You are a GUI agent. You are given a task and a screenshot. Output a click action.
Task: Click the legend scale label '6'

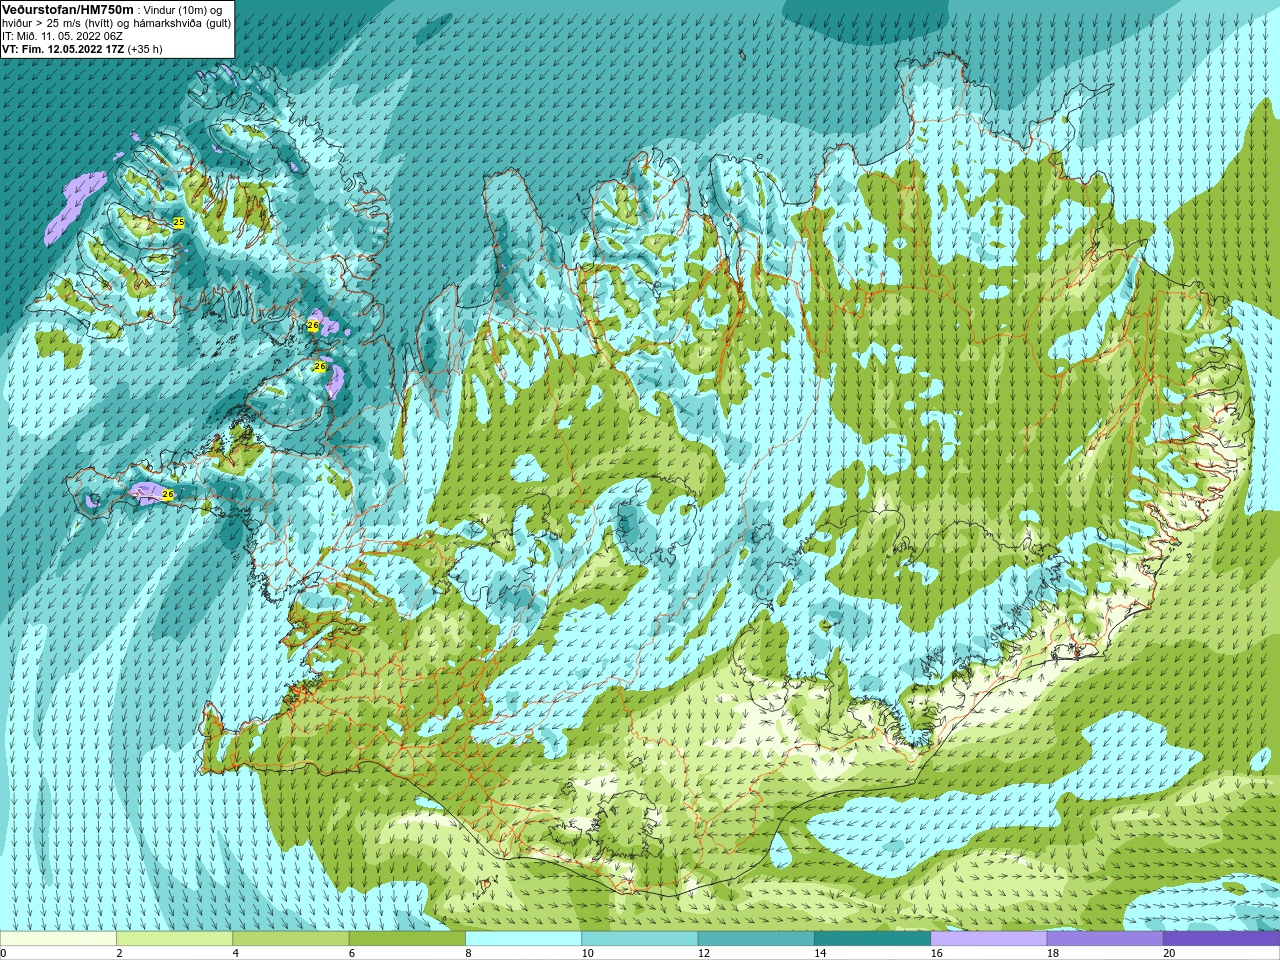click(x=352, y=953)
